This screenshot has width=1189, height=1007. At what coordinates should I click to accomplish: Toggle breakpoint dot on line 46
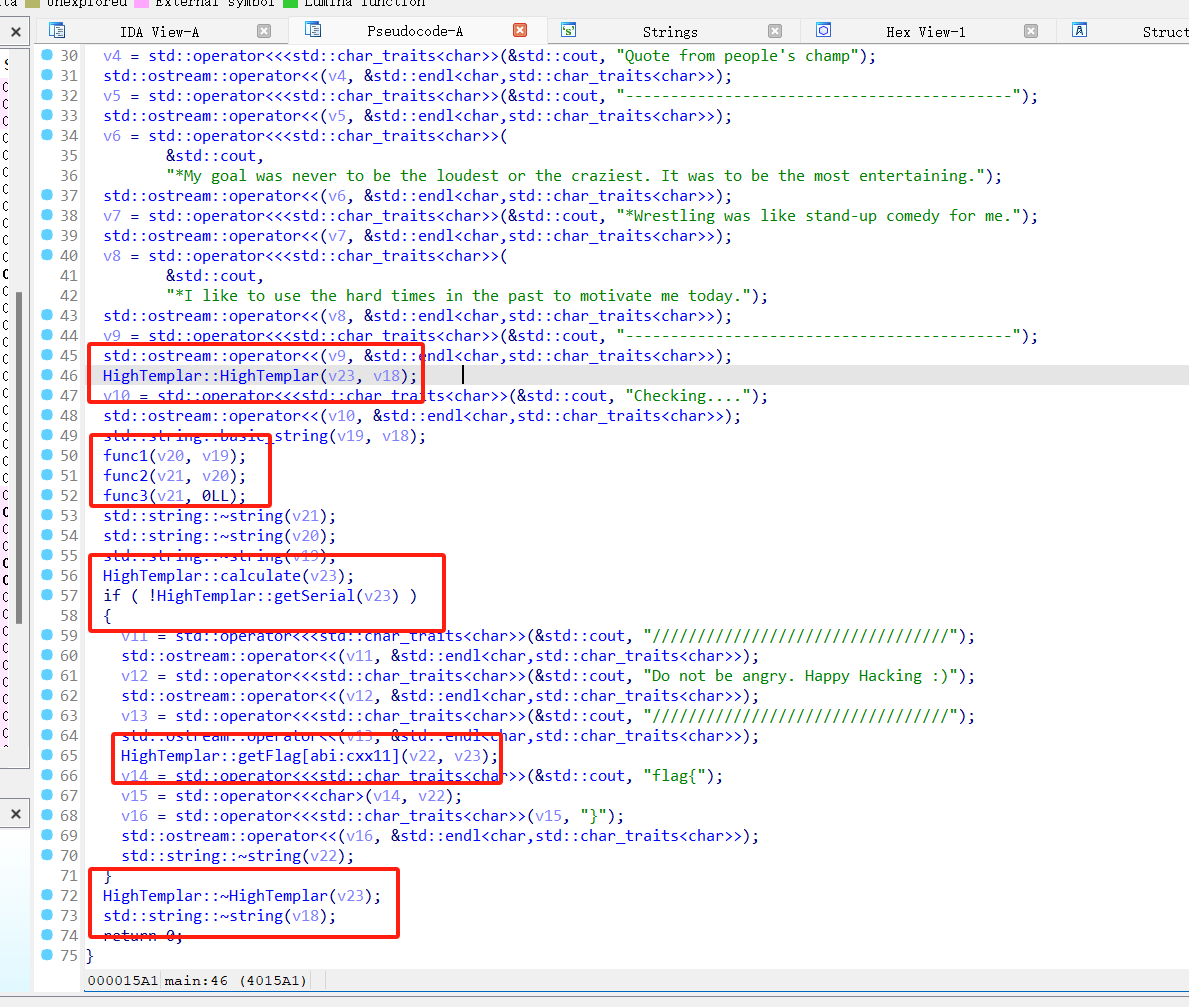[47, 375]
